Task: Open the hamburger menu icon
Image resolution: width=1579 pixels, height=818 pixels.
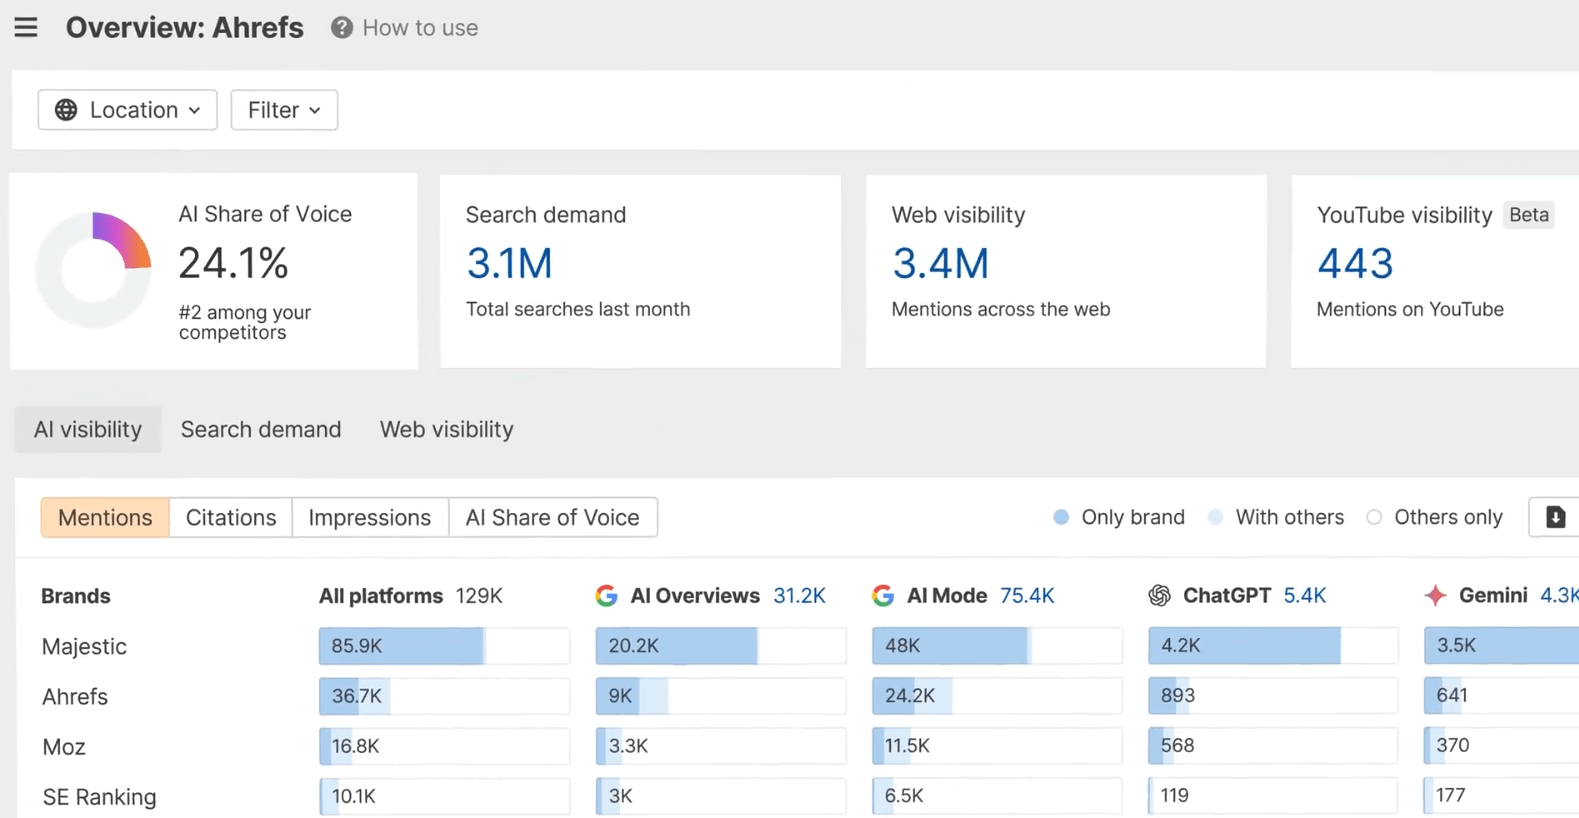Action: point(26,27)
